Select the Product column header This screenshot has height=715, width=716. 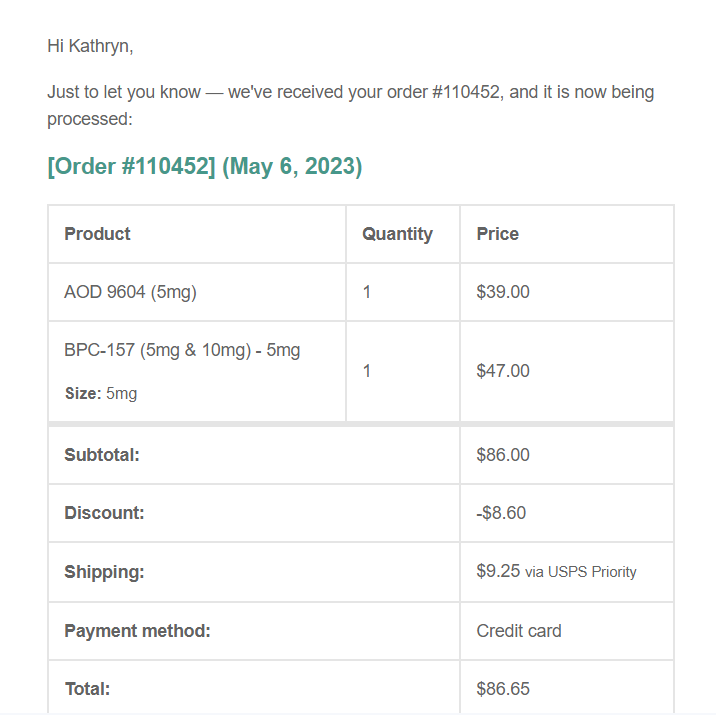click(x=97, y=234)
